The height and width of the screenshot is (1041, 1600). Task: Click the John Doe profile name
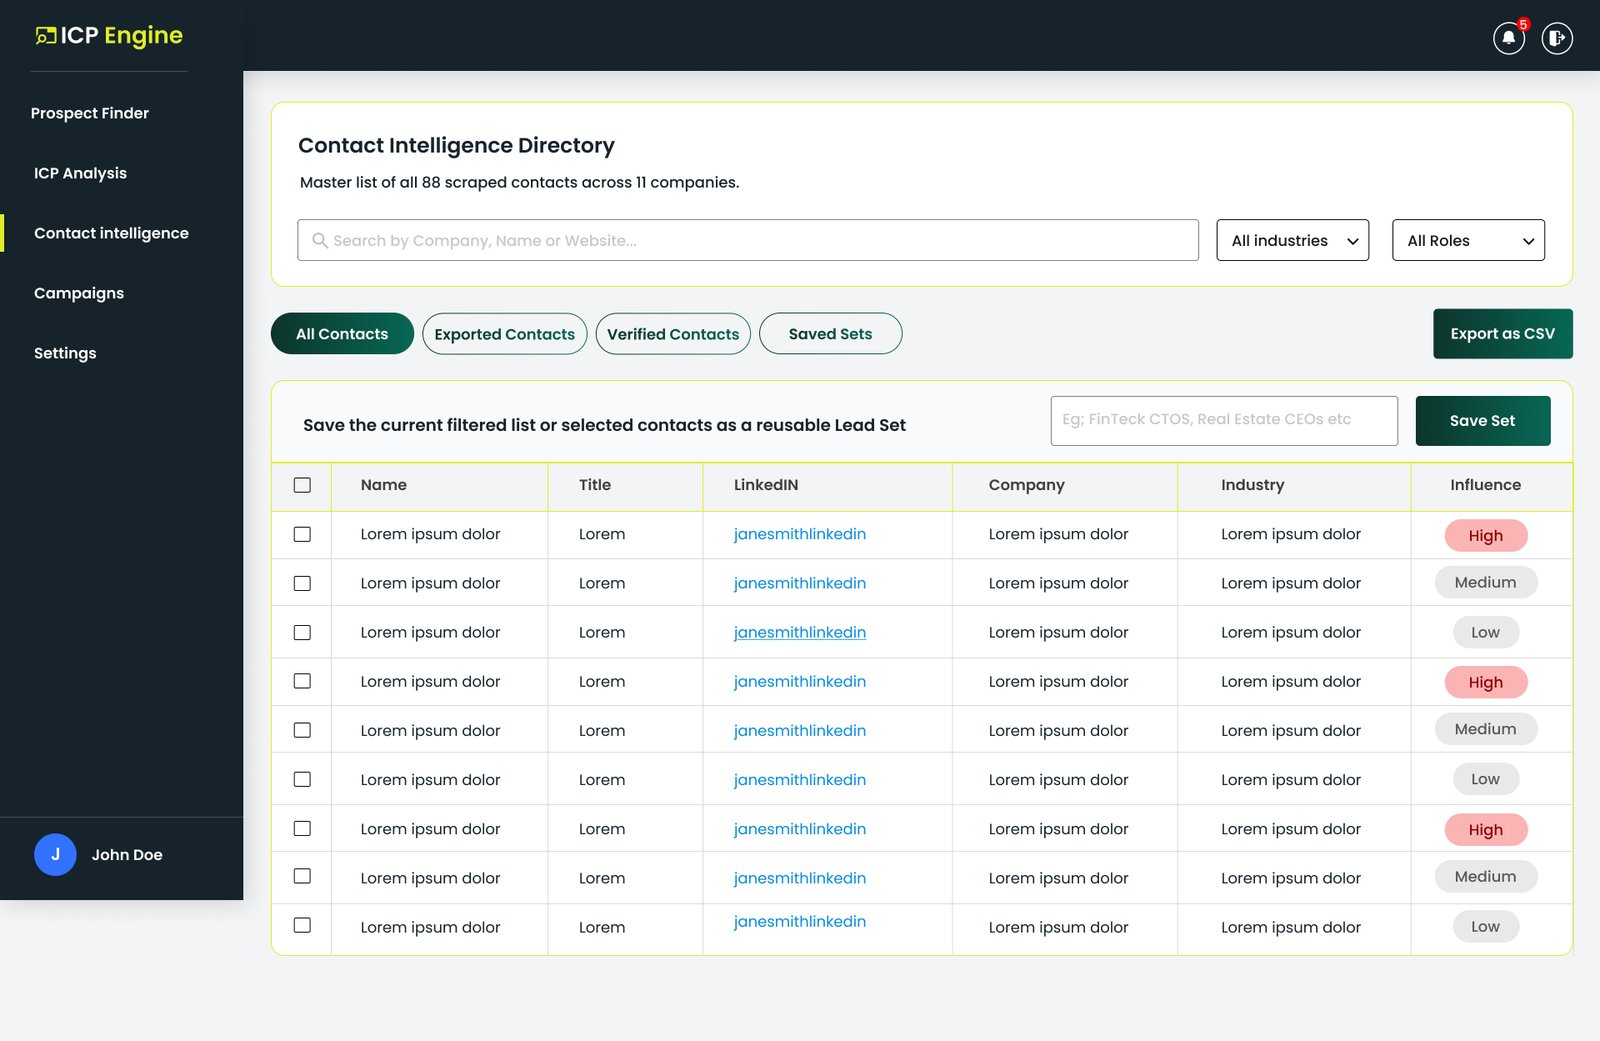127,855
